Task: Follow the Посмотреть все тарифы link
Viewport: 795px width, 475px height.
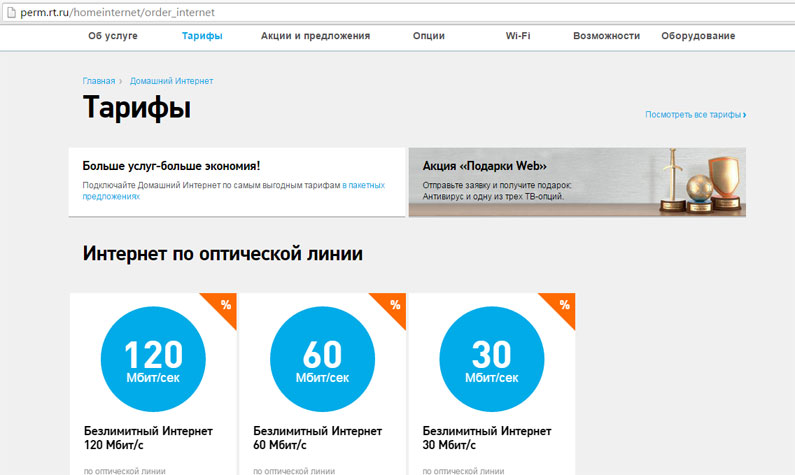Action: 695,115
